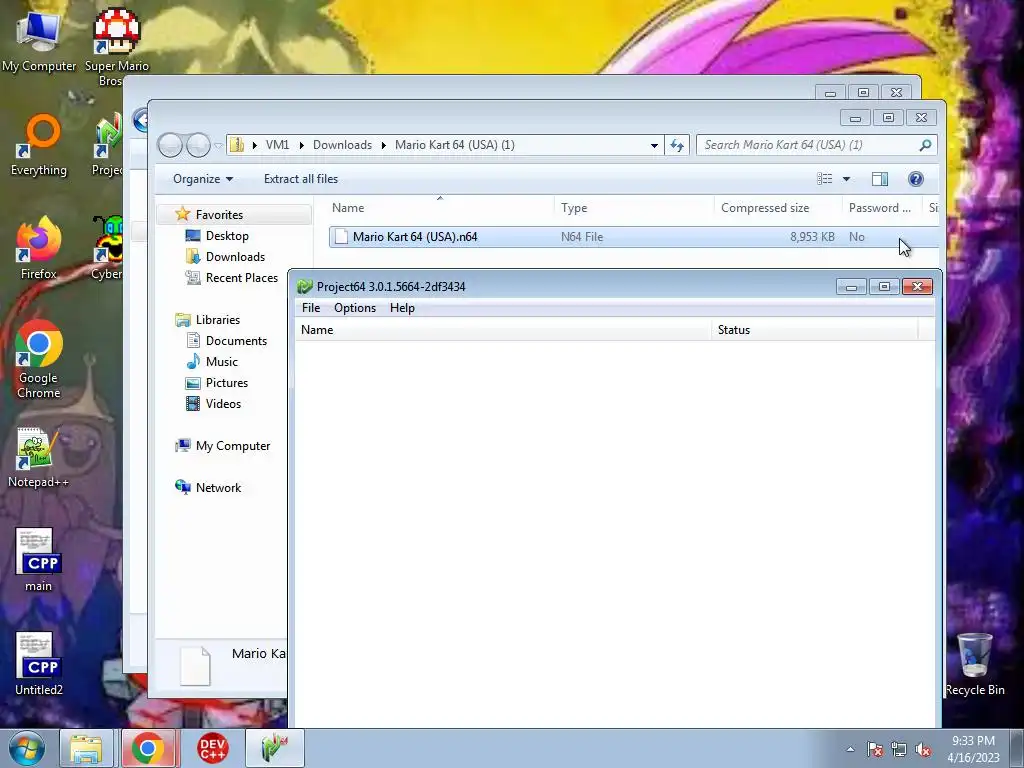Click Windows Explorer in the taskbar

click(x=86, y=748)
